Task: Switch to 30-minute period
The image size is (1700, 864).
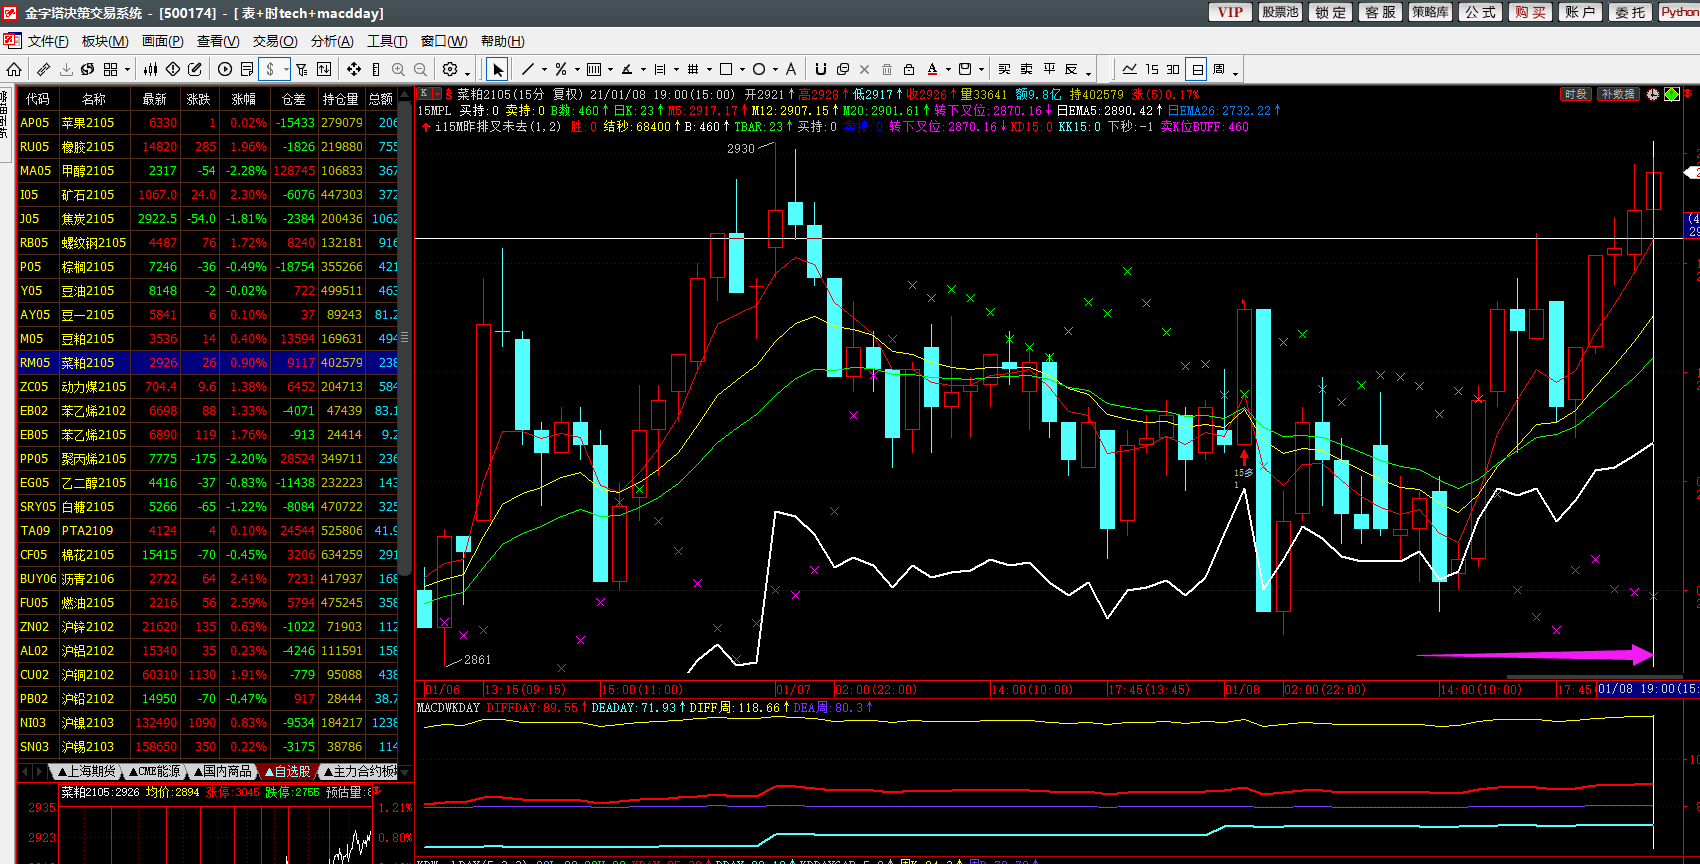Action: 1173,69
